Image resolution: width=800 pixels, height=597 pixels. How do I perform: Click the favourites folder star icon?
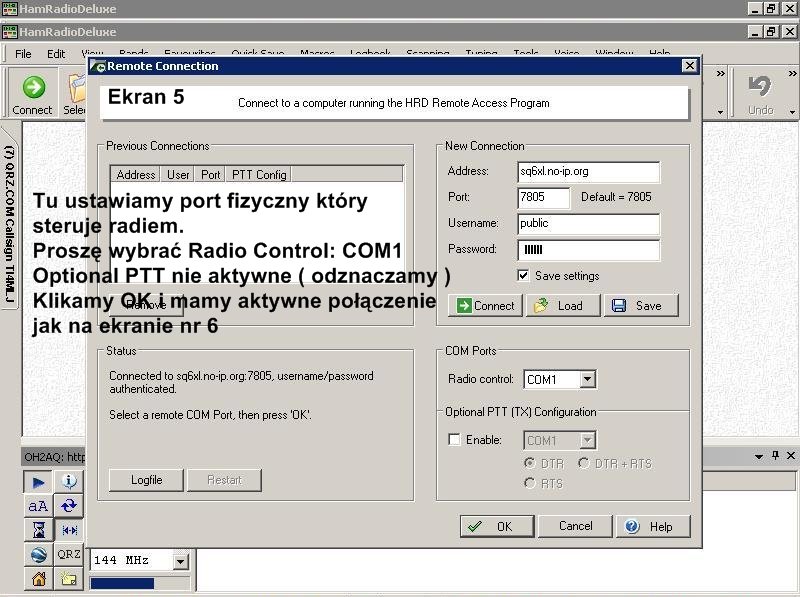pyautogui.click(x=69, y=579)
